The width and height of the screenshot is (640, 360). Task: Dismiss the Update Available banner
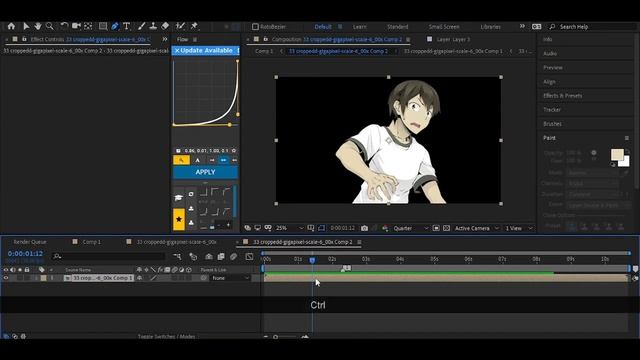pos(177,51)
